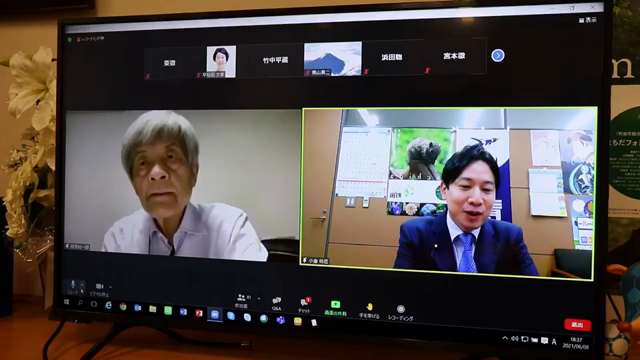640x360 pixels.
Task: Open File Explorer folder on taskbar
Action: pyautogui.click(x=153, y=309)
